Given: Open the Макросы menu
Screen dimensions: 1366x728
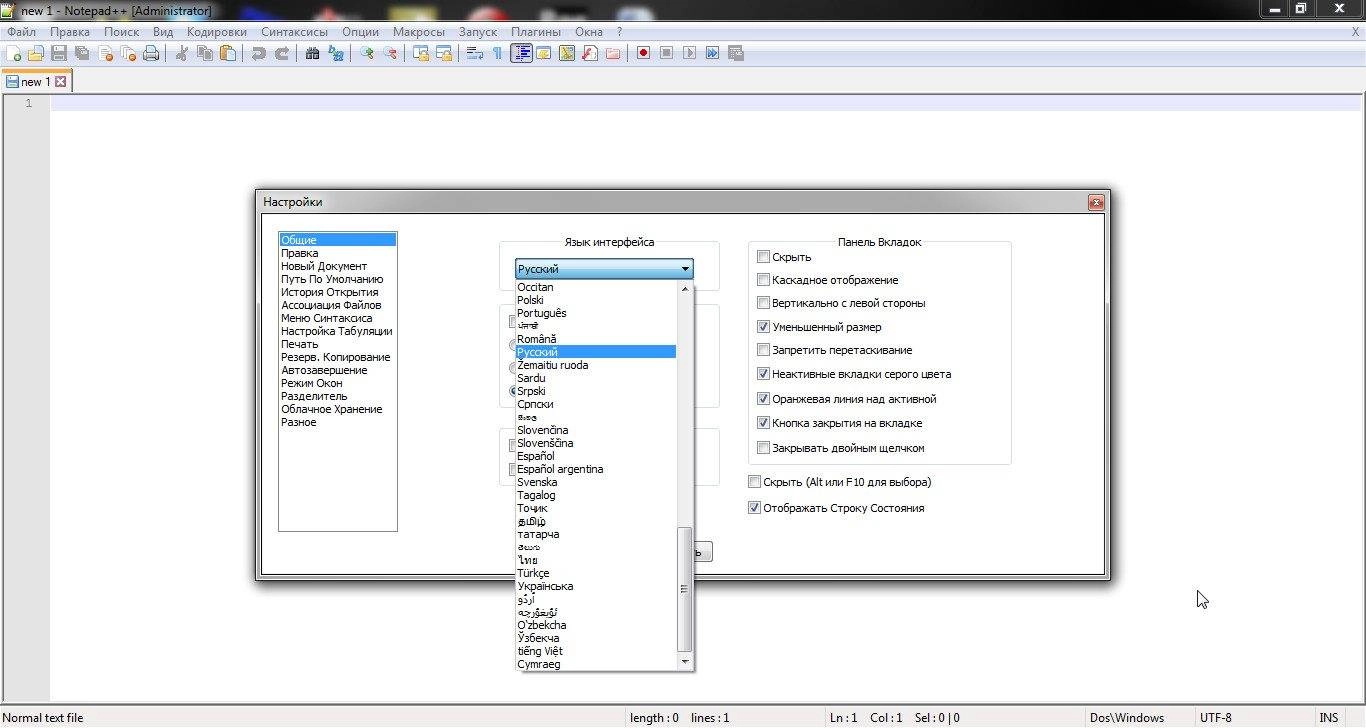Looking at the screenshot, I should tap(419, 32).
